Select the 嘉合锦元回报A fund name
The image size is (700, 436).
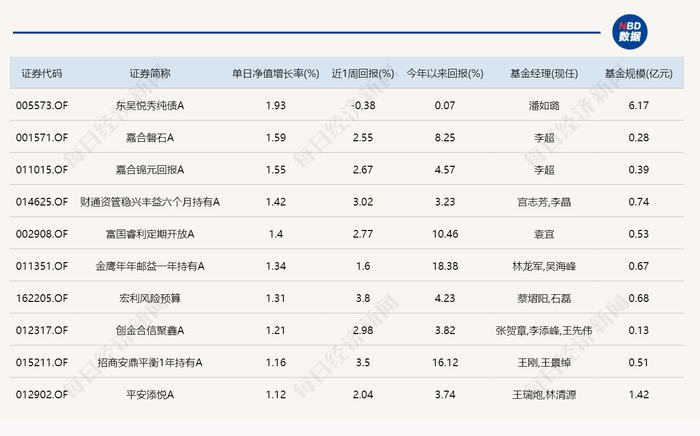point(150,170)
